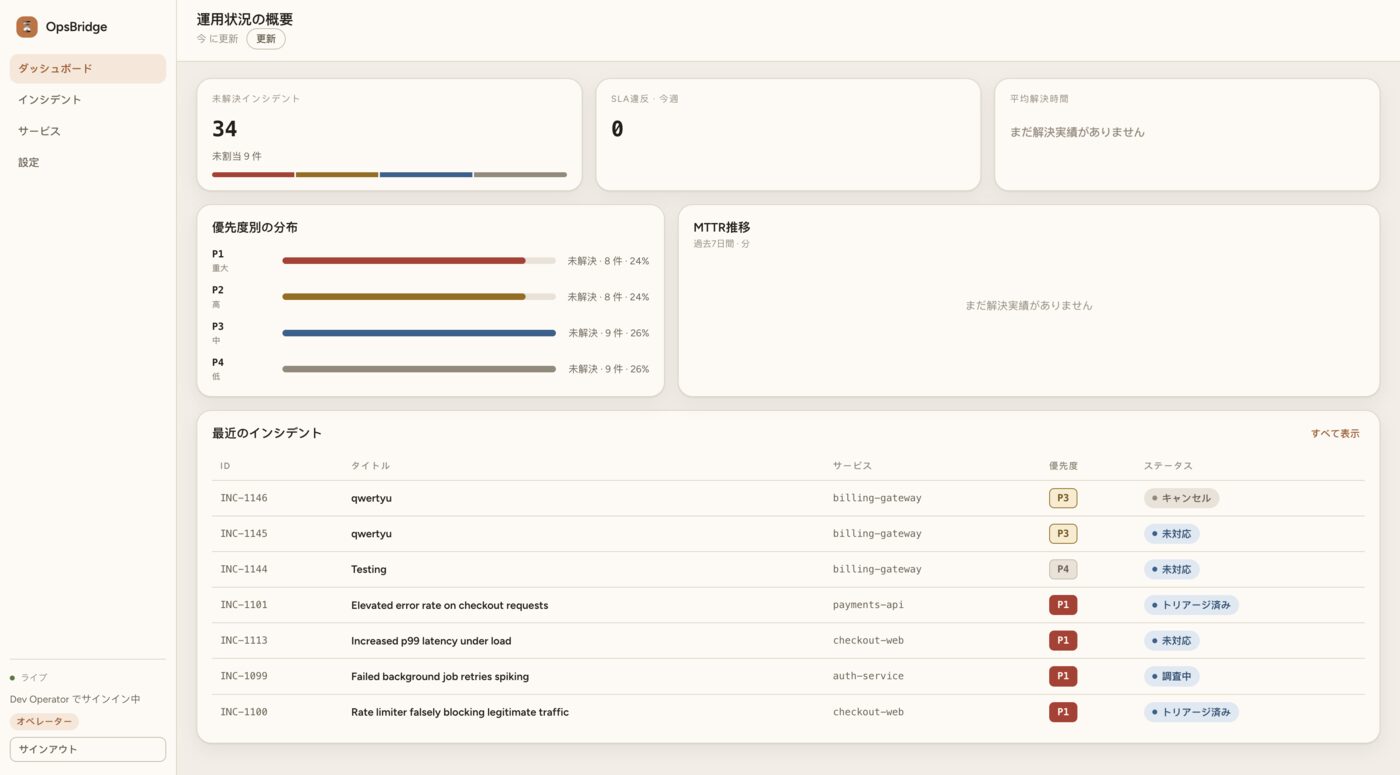Open the 設定 sidebar page
This screenshot has height=775, width=1400.
coord(88,162)
